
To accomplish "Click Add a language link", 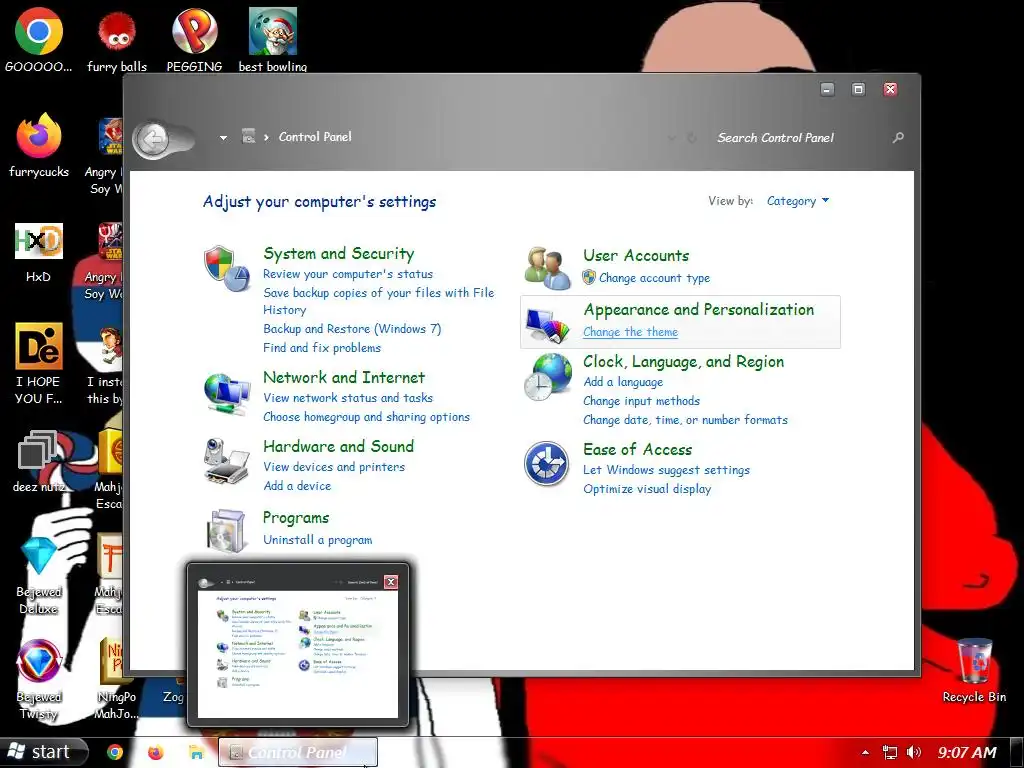I will (x=623, y=382).
